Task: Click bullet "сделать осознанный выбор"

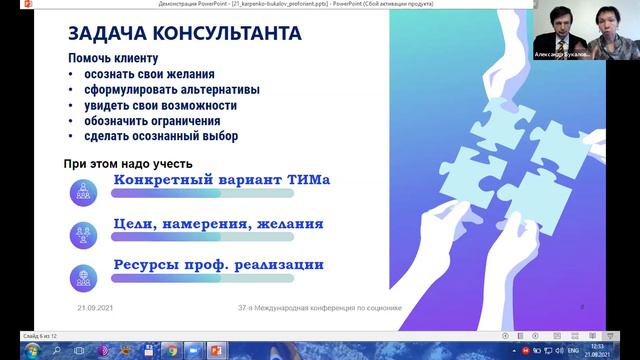Action: coord(161,136)
